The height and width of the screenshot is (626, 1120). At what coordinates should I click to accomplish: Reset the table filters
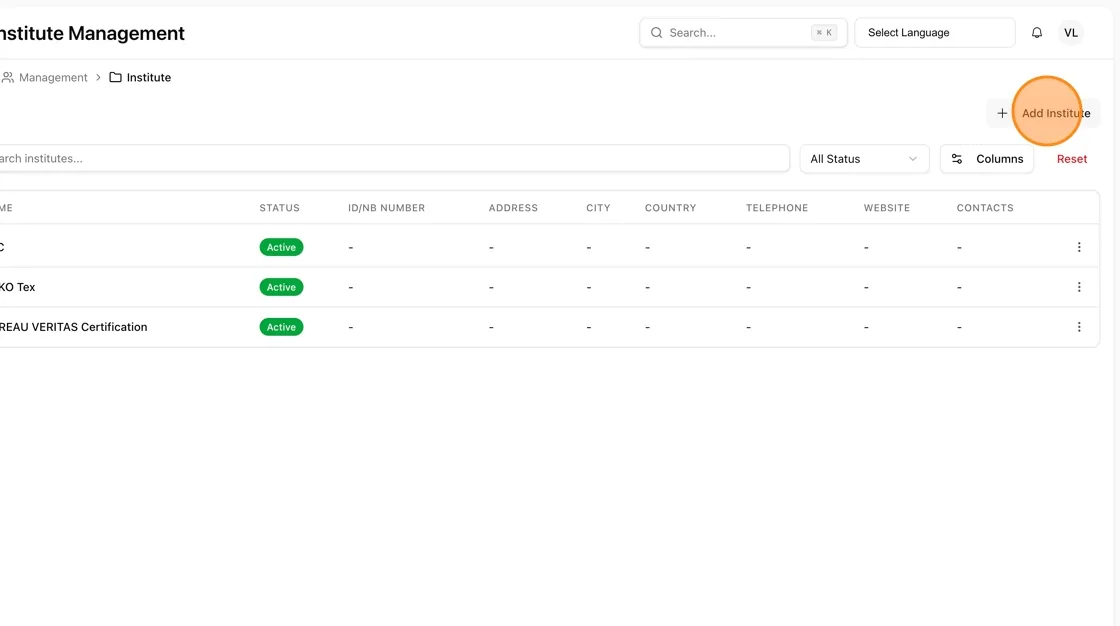[x=1071, y=159]
